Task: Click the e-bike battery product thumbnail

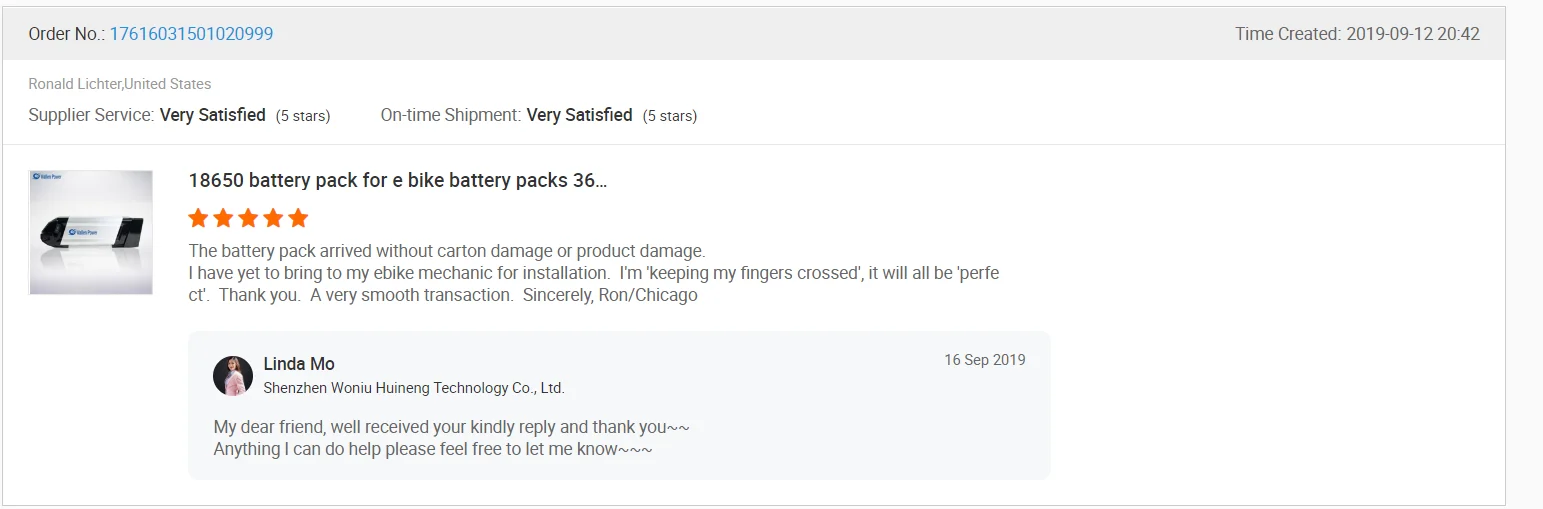Action: click(91, 233)
